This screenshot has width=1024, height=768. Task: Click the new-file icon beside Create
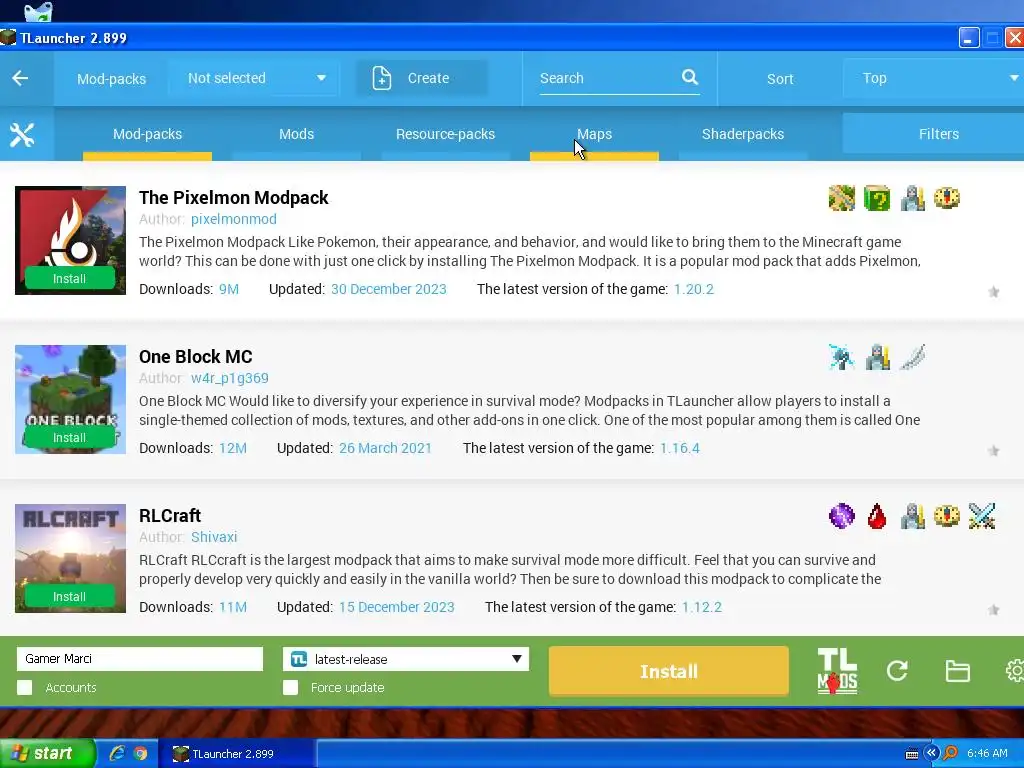point(382,78)
